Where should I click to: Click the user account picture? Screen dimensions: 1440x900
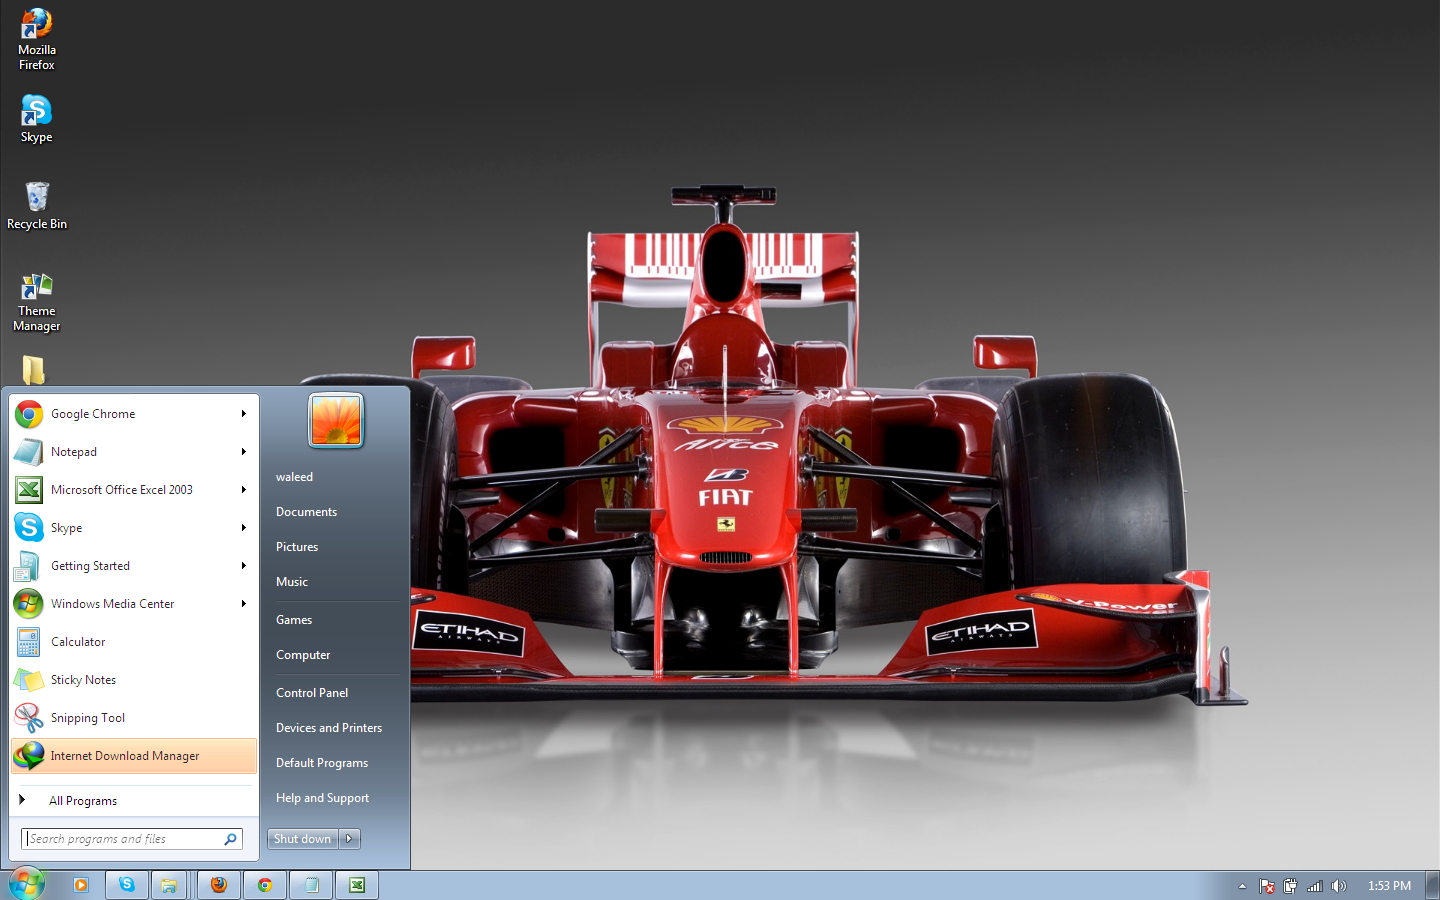[336, 420]
